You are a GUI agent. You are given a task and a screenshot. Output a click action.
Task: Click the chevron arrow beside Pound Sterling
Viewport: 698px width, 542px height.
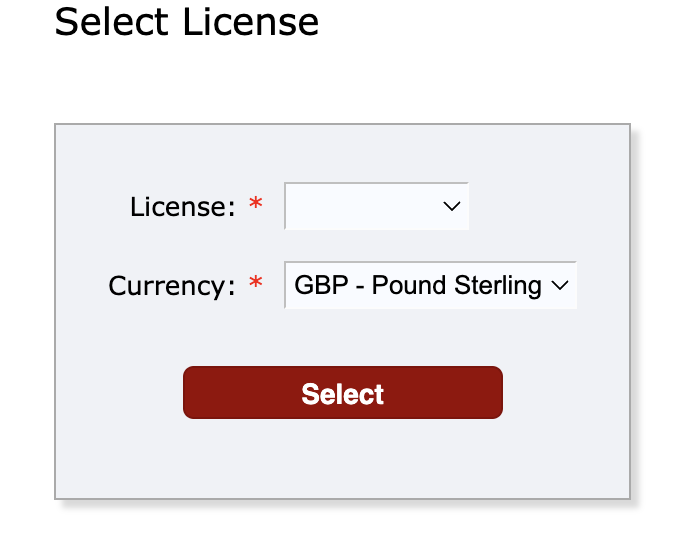[559, 286]
